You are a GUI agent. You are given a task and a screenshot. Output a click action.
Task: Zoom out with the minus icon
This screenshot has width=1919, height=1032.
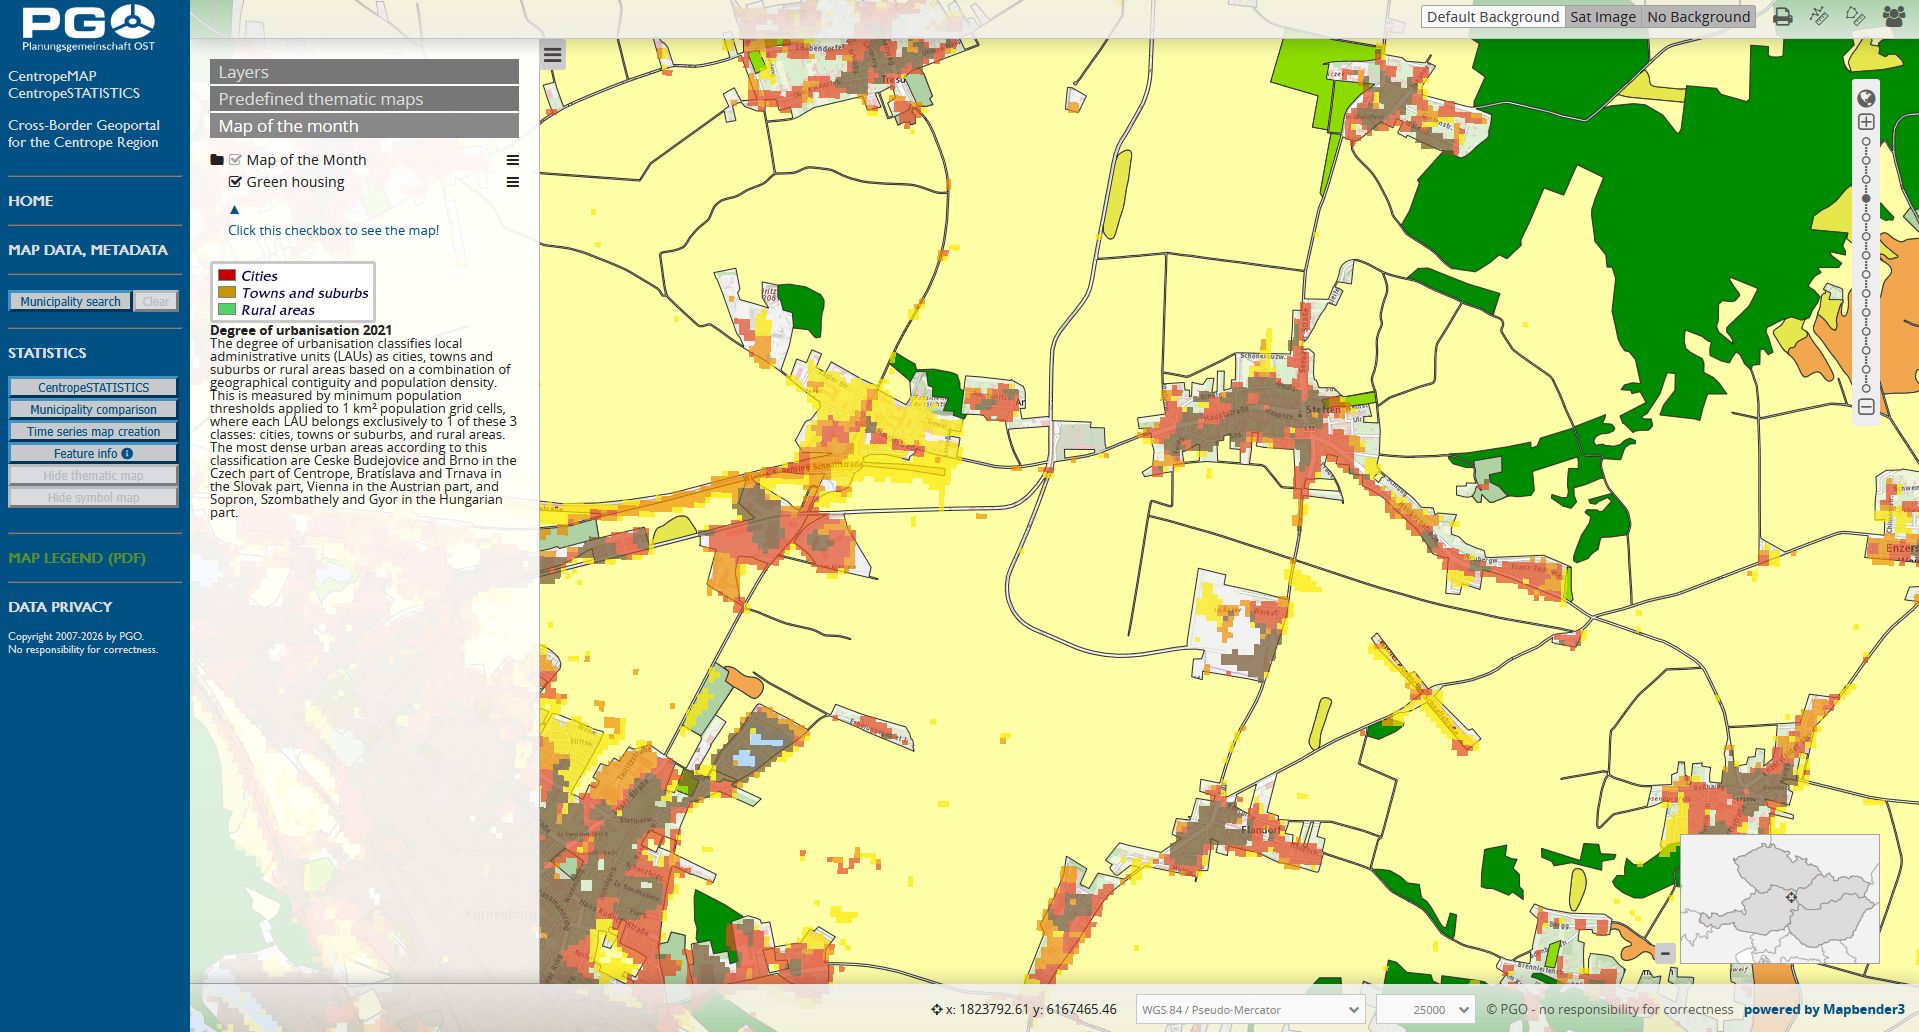pyautogui.click(x=1866, y=407)
